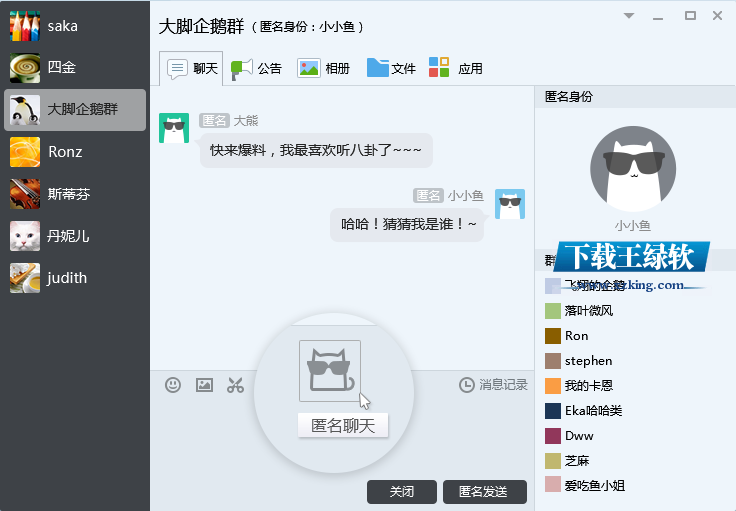Click message bubble 快来爆料，我最喜欢听八卦了

tap(316, 151)
